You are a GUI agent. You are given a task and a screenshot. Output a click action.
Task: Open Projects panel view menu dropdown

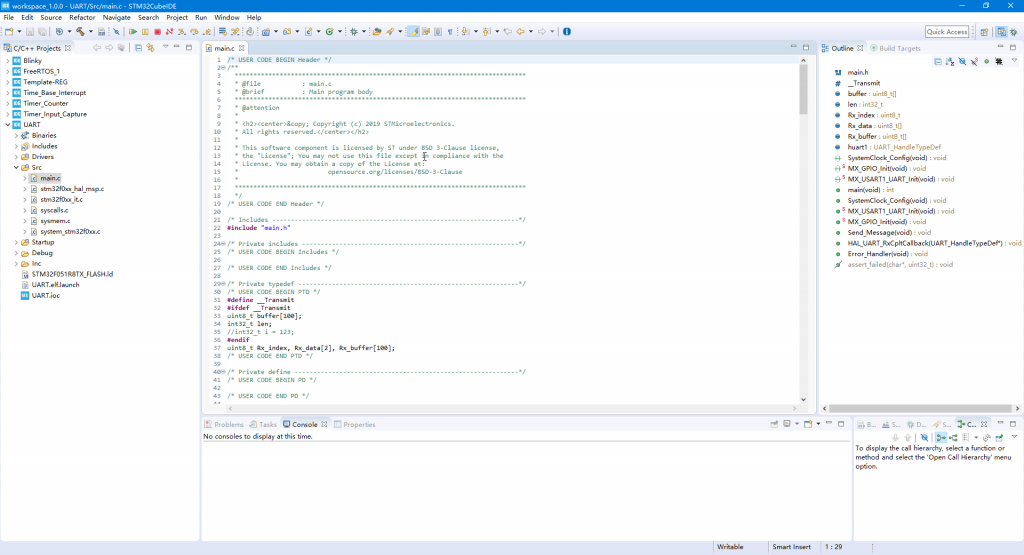[x=165, y=47]
